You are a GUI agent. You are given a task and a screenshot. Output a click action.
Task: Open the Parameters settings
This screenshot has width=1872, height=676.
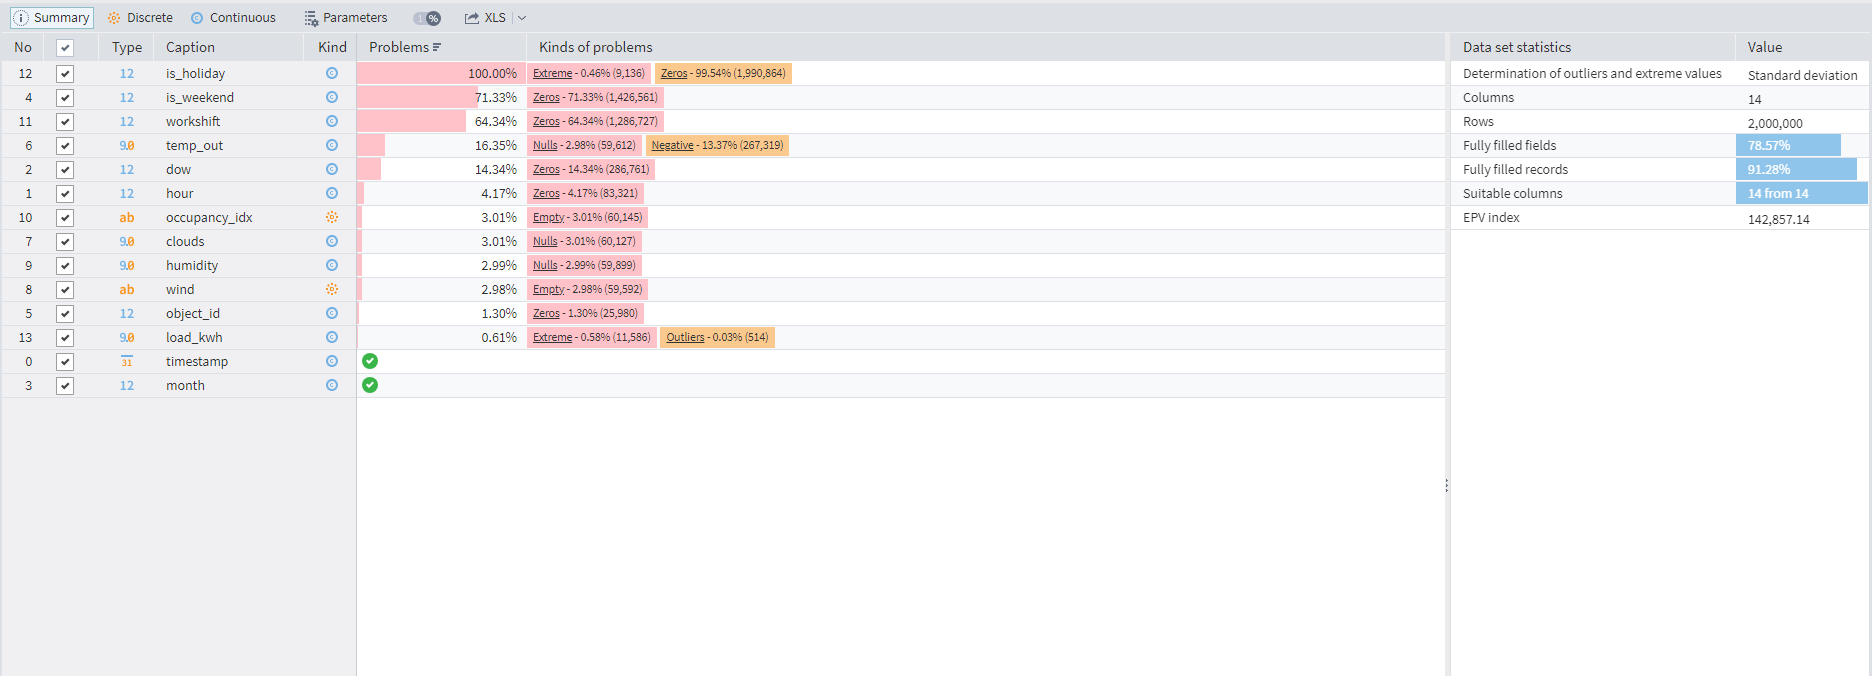point(345,18)
